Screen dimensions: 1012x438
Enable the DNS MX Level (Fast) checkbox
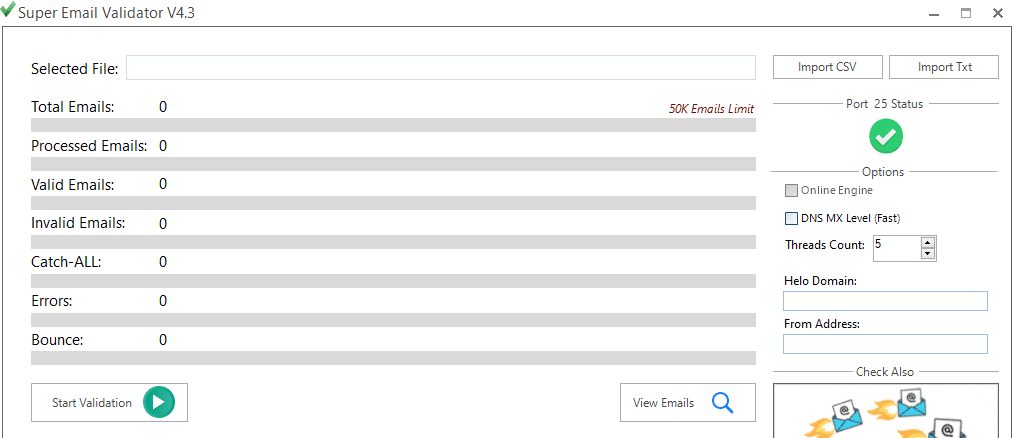(x=792, y=217)
